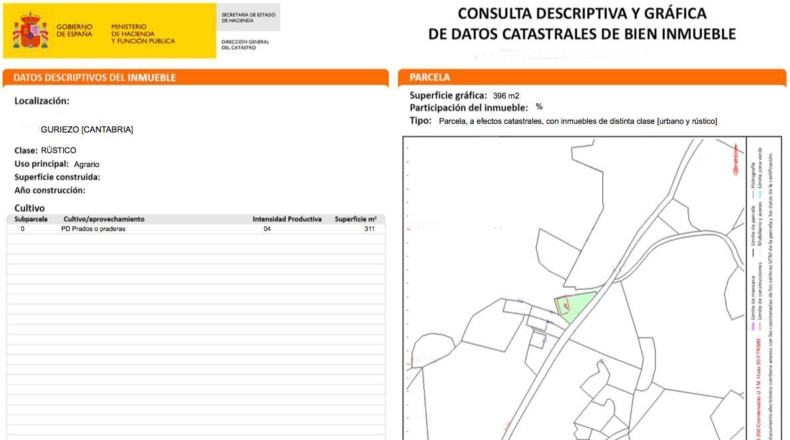Click the title line 'DE DATOS CATASTRALES DE BIEN INMUEBLE'
The image size is (790, 440).
coord(582,34)
